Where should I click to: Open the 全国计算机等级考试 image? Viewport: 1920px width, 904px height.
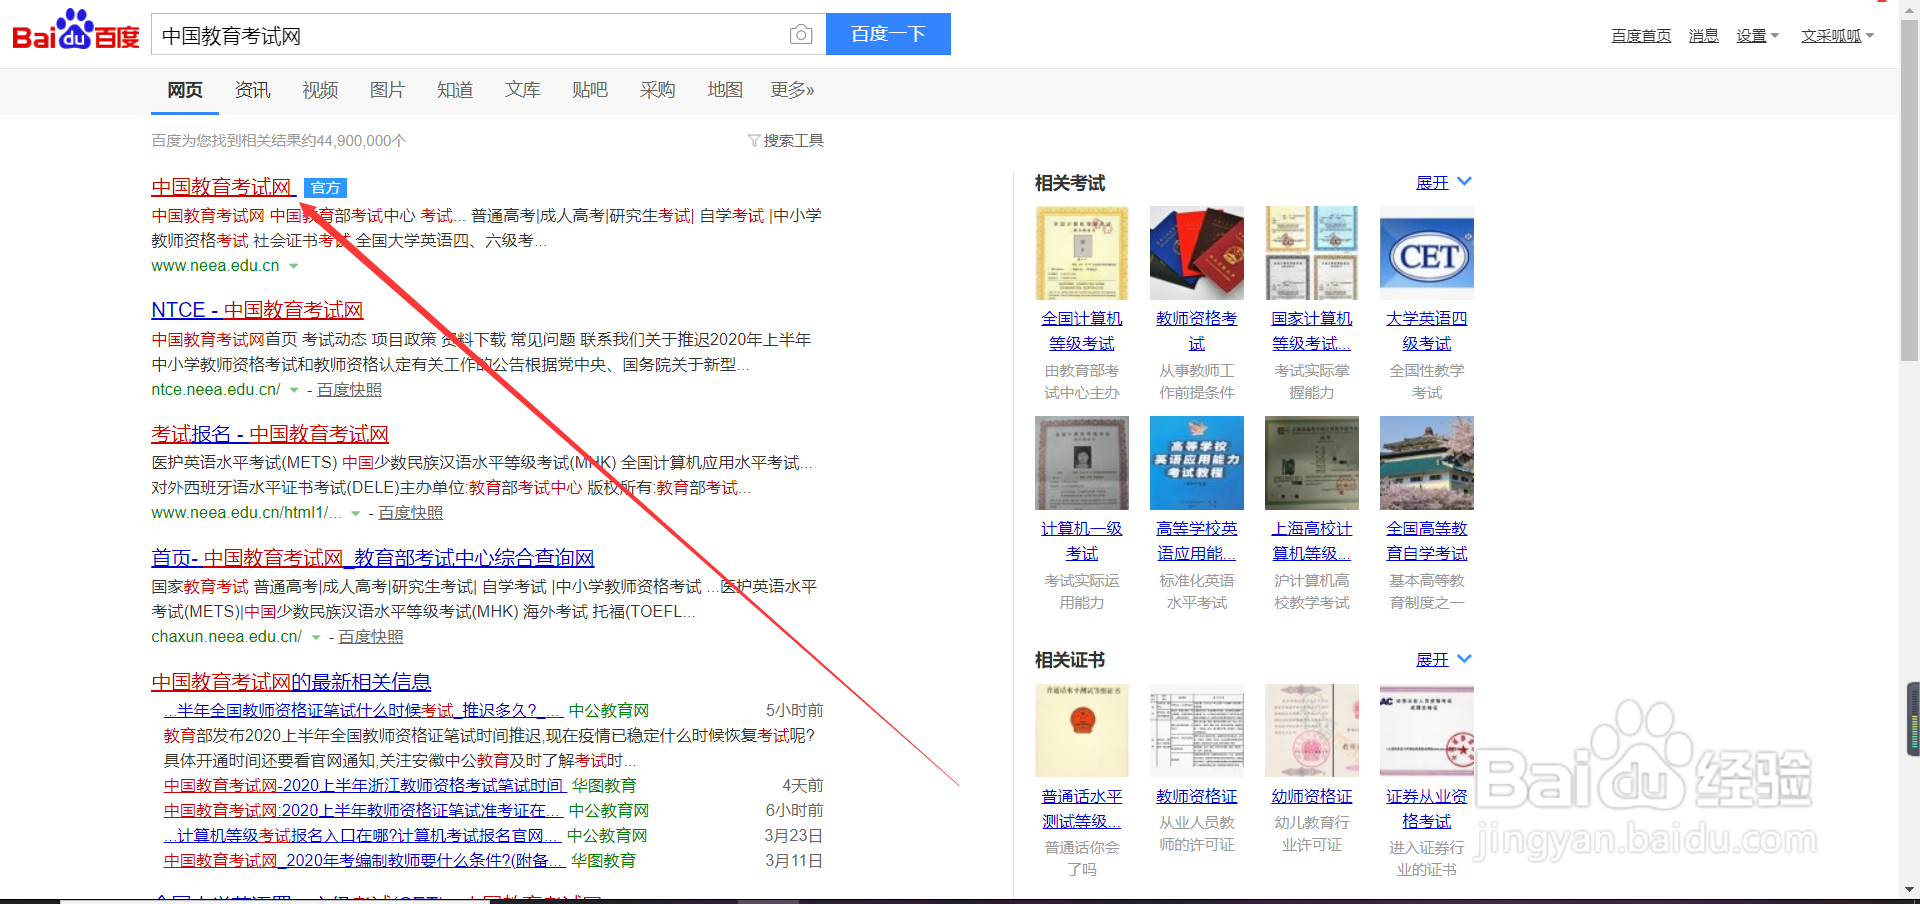(x=1081, y=253)
